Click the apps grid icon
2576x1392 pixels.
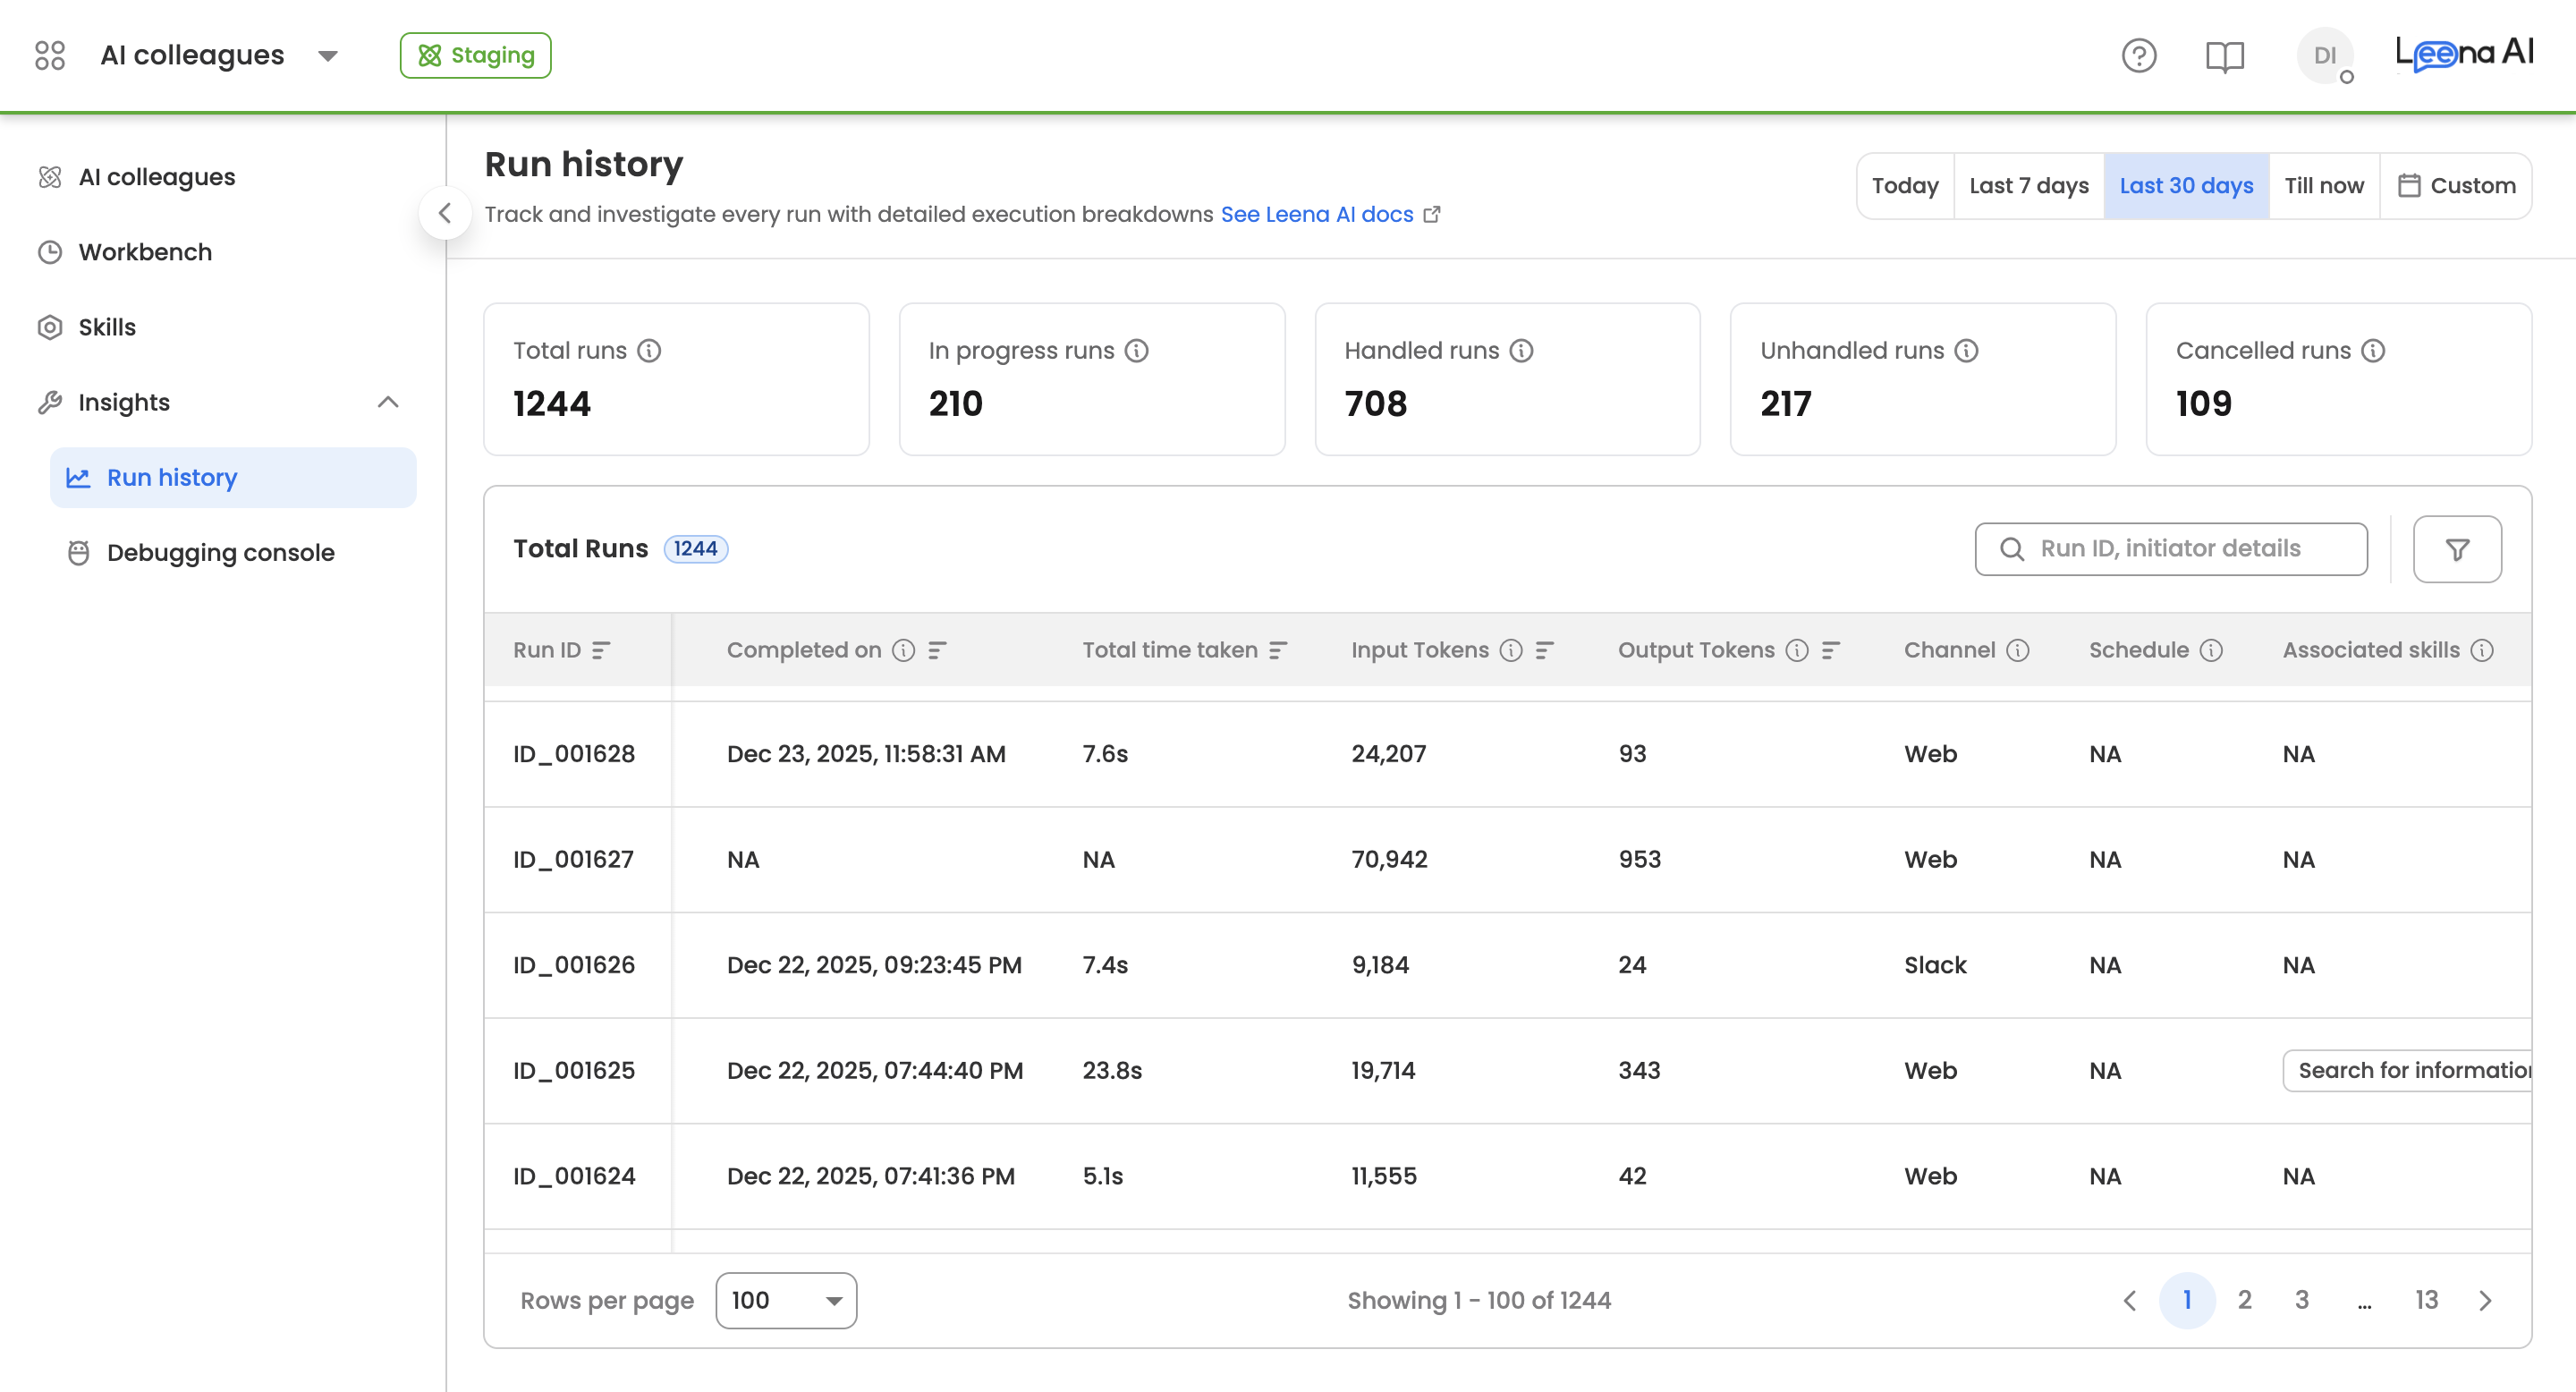tap(49, 55)
